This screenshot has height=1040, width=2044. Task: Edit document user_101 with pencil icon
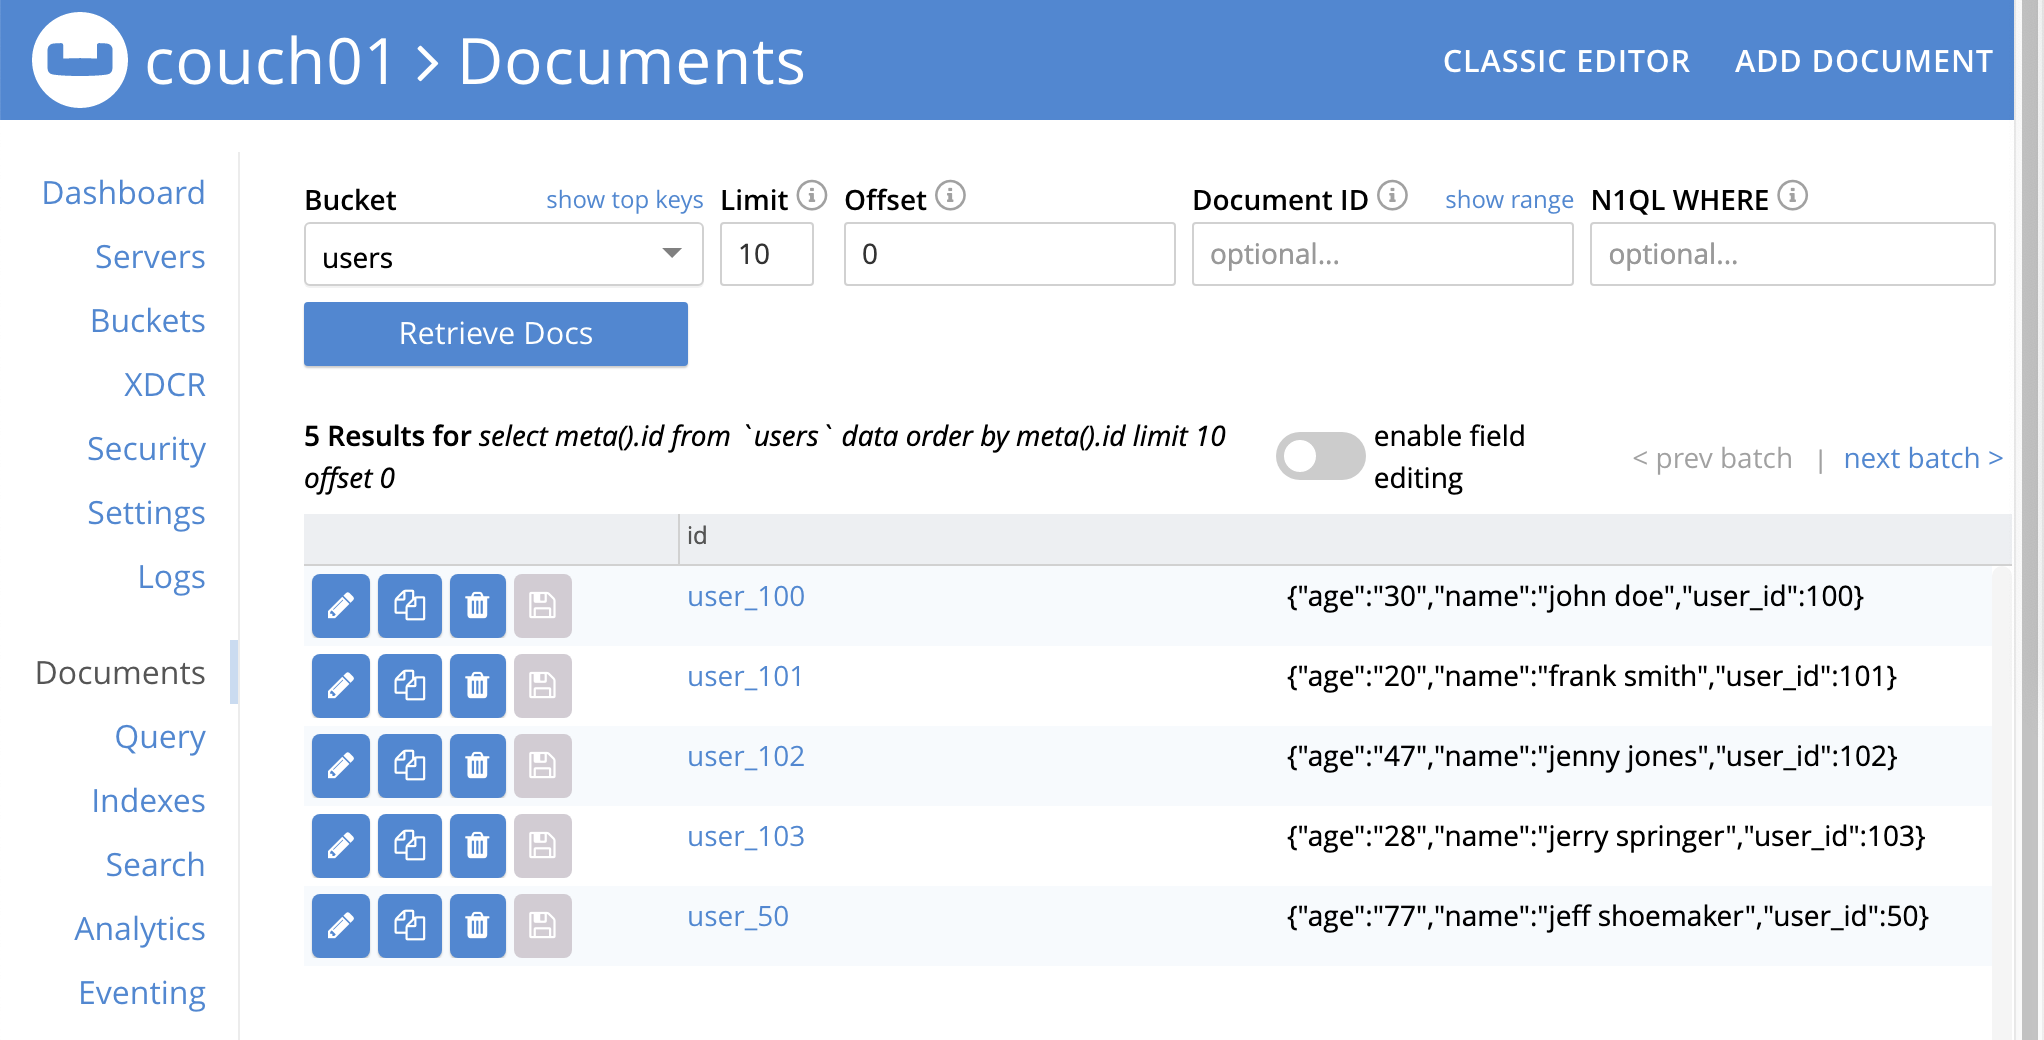click(x=341, y=686)
